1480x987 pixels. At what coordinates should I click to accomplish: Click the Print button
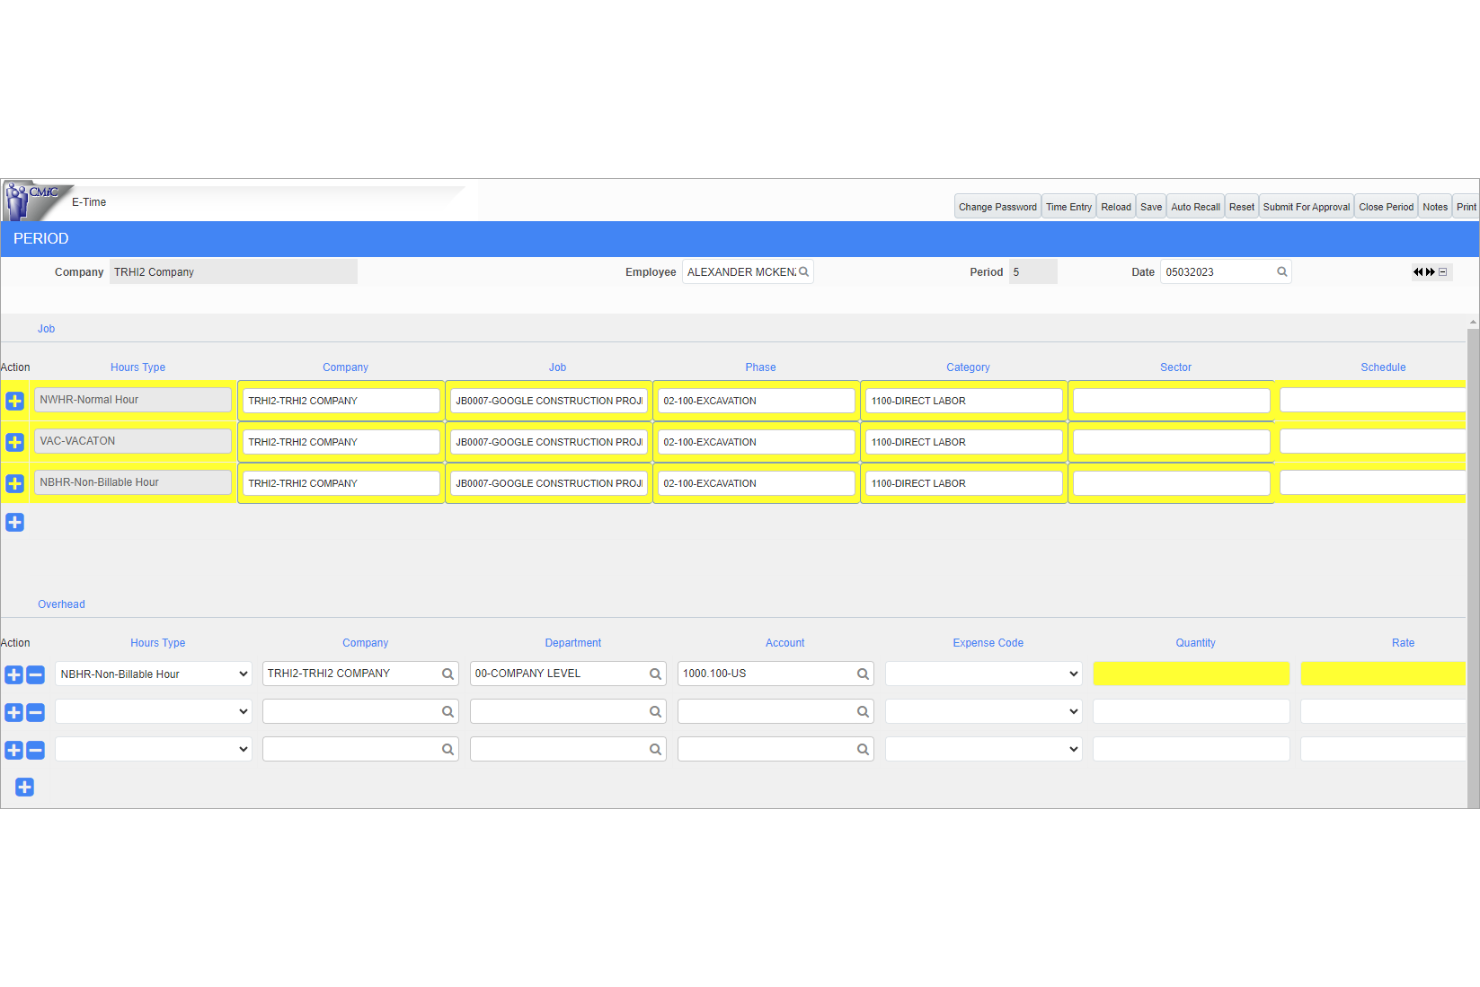click(x=1466, y=207)
